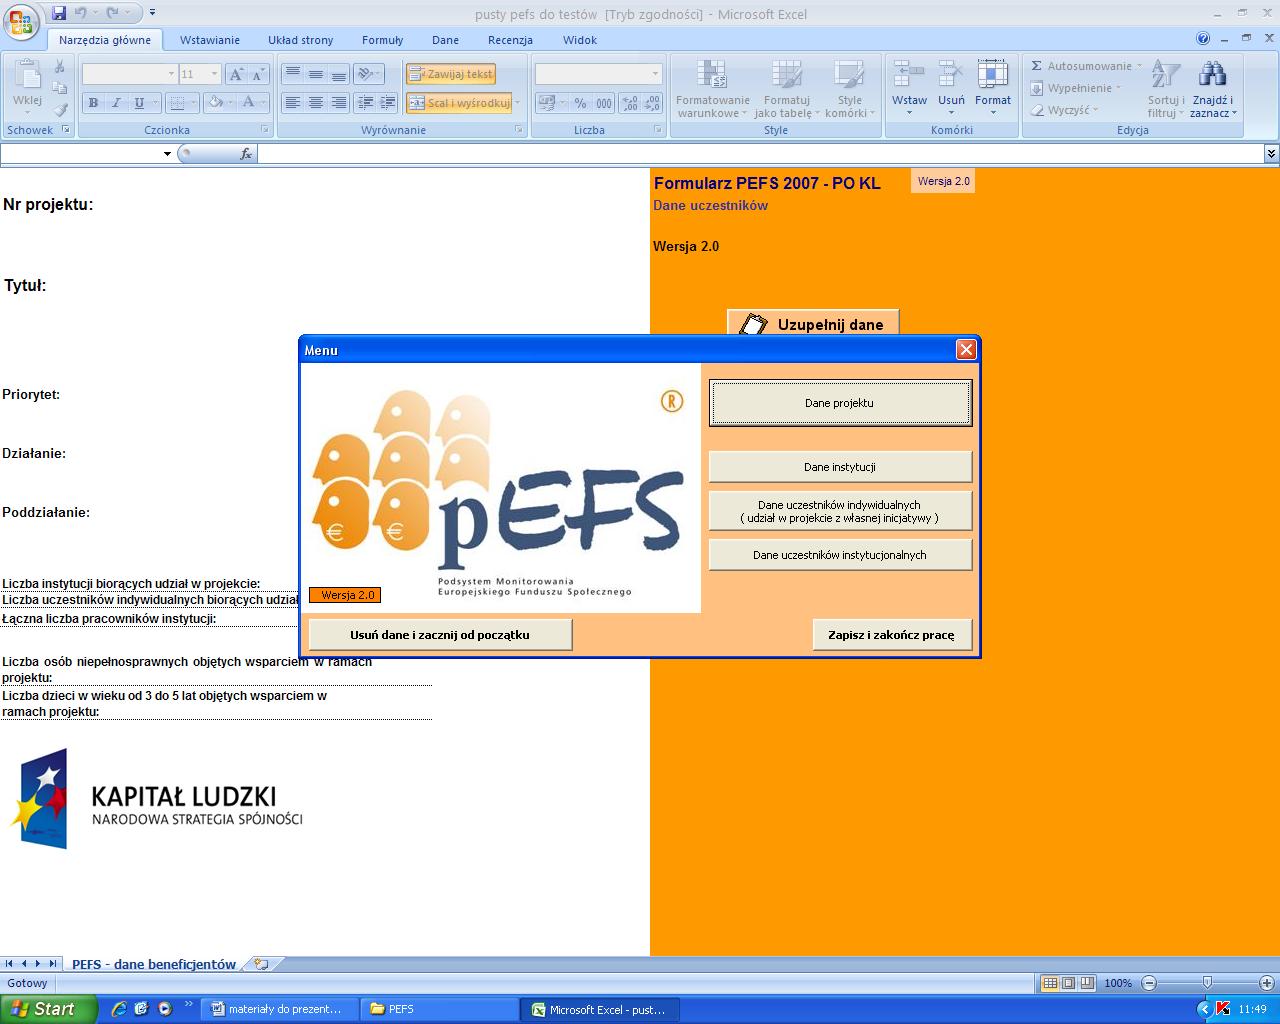
Task: Open Wyczyść clear dropdown
Action: coord(1065,110)
